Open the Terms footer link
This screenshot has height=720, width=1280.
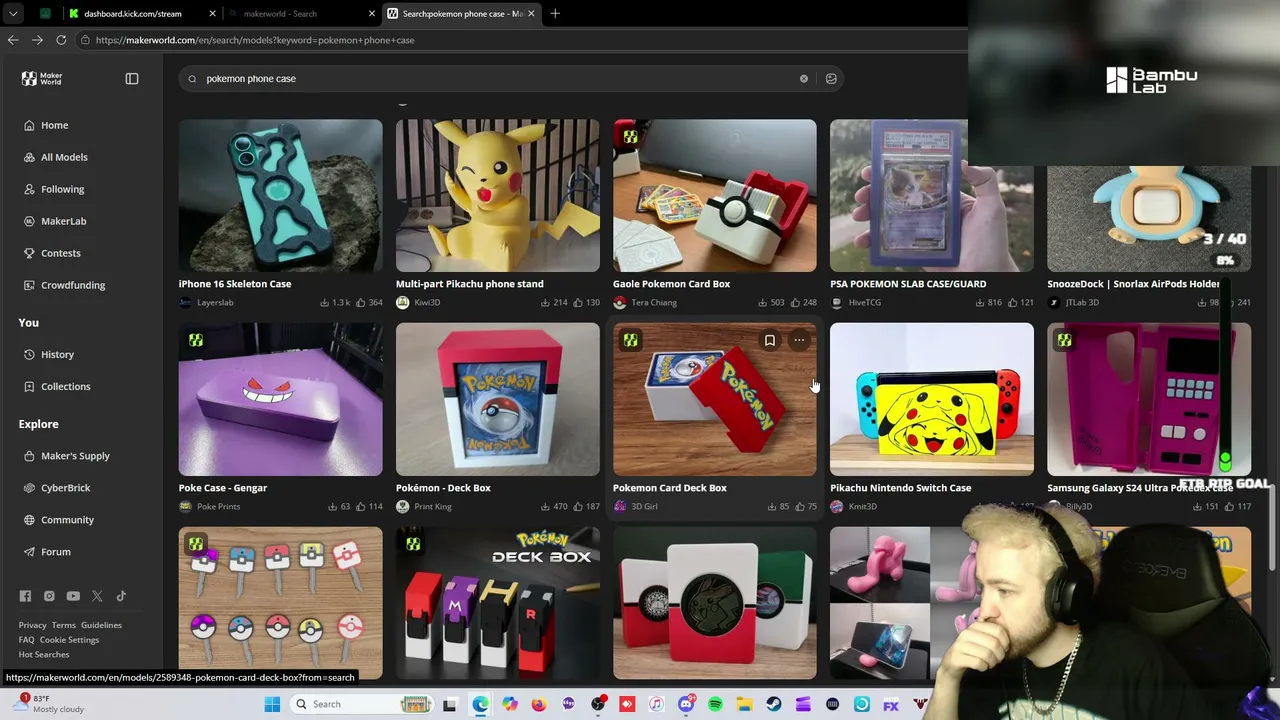coord(63,625)
